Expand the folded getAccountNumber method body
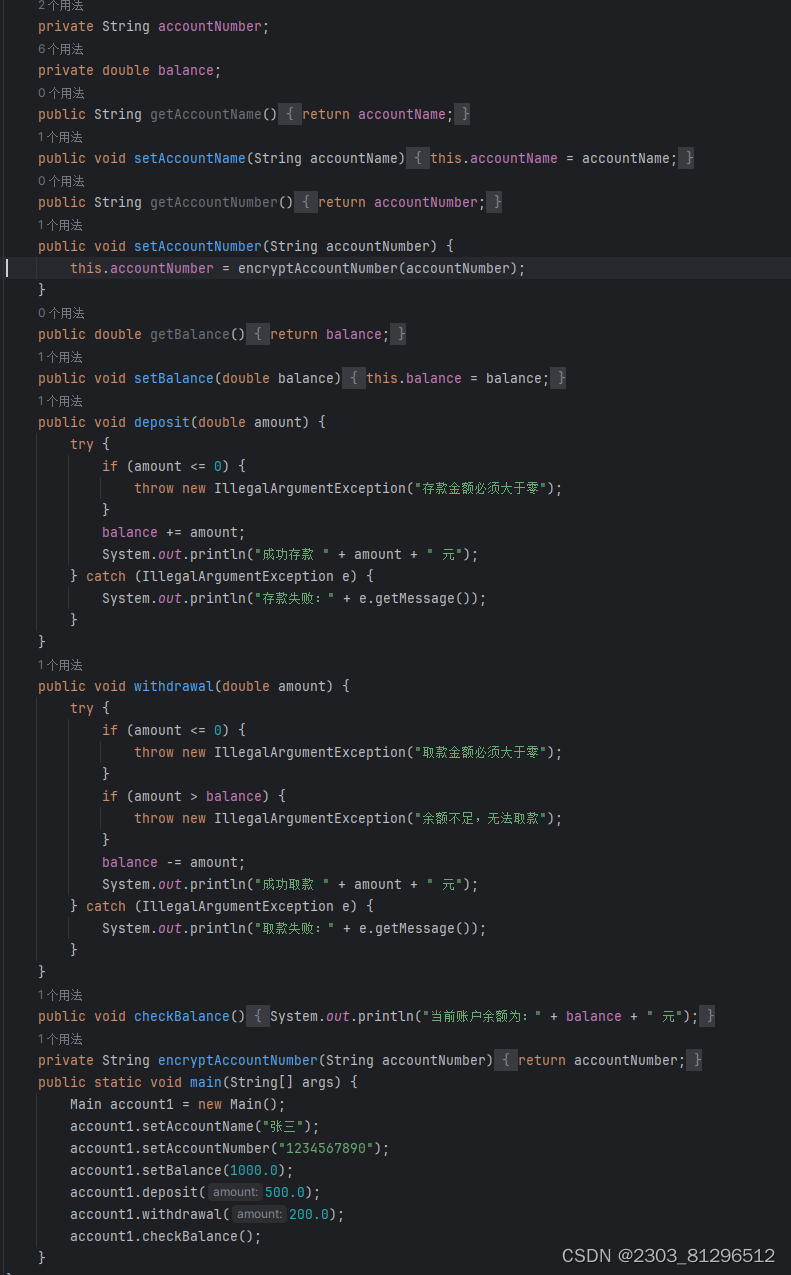Screen dimensions: 791x1275 (x=306, y=202)
